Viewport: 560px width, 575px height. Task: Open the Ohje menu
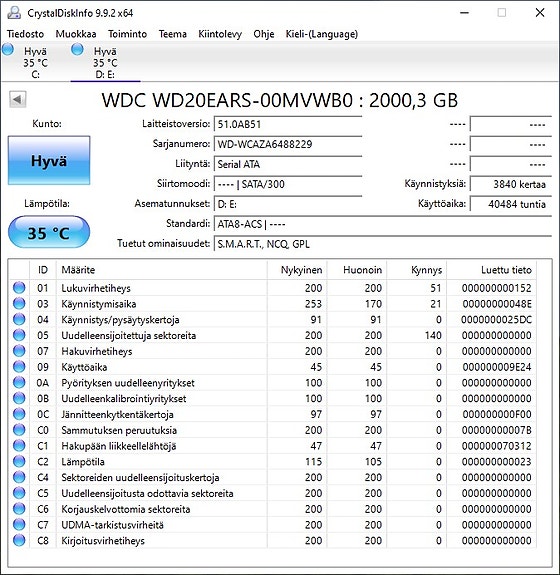coord(264,34)
